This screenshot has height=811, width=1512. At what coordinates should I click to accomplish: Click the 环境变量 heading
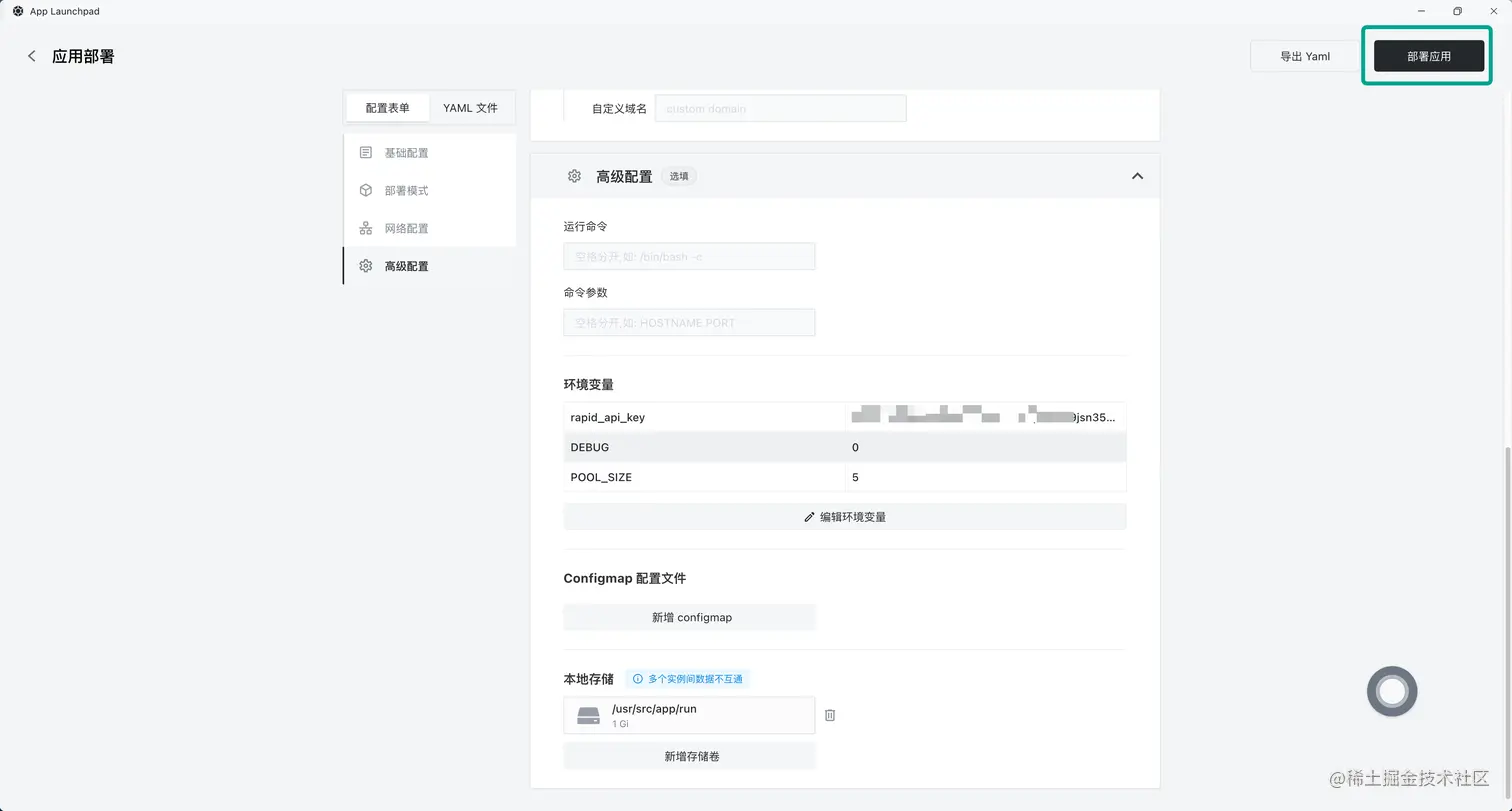[589, 384]
